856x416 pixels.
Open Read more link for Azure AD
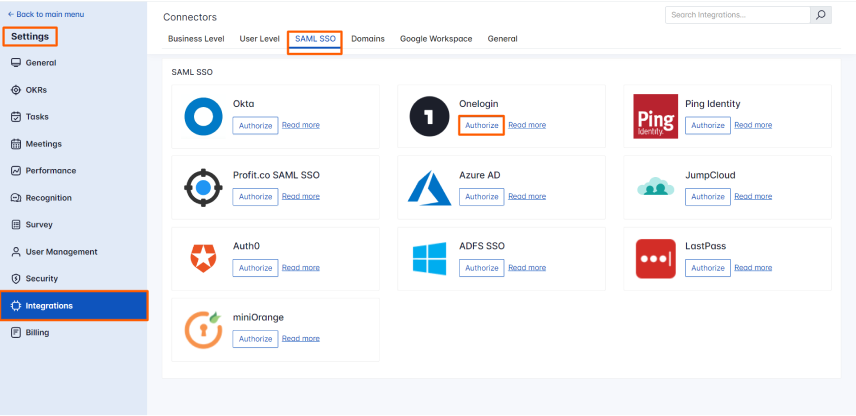coord(527,197)
